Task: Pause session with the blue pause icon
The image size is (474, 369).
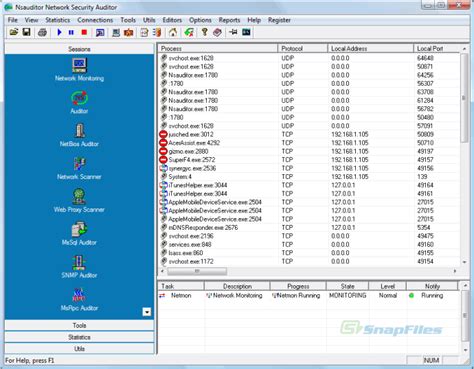Action: [71, 32]
